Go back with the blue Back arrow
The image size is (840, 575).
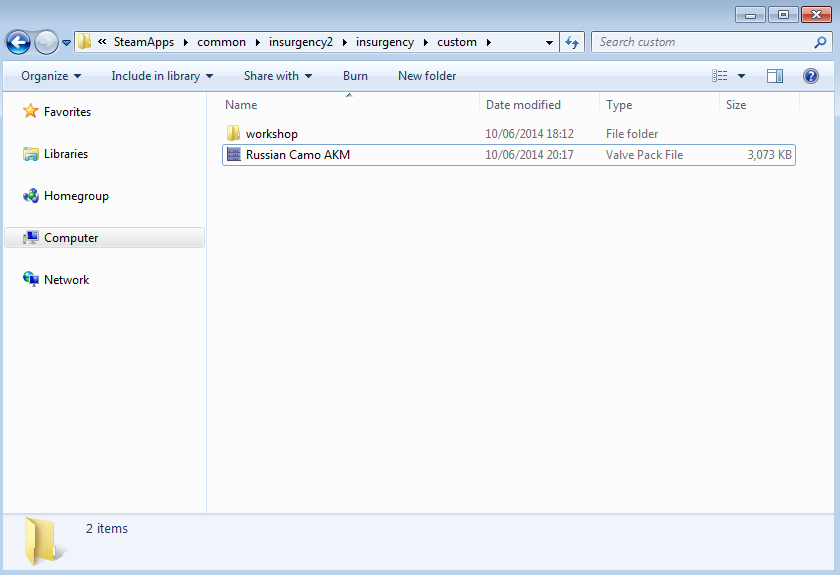[18, 42]
